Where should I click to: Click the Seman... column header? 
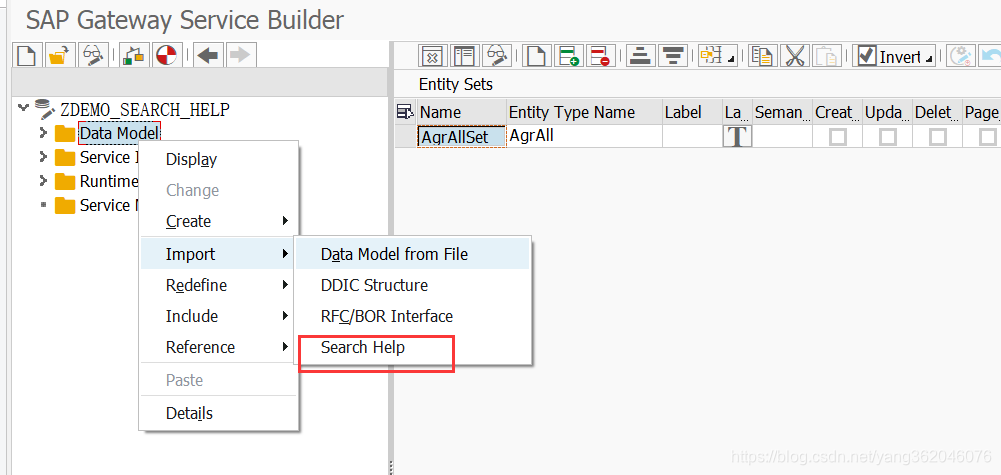783,112
